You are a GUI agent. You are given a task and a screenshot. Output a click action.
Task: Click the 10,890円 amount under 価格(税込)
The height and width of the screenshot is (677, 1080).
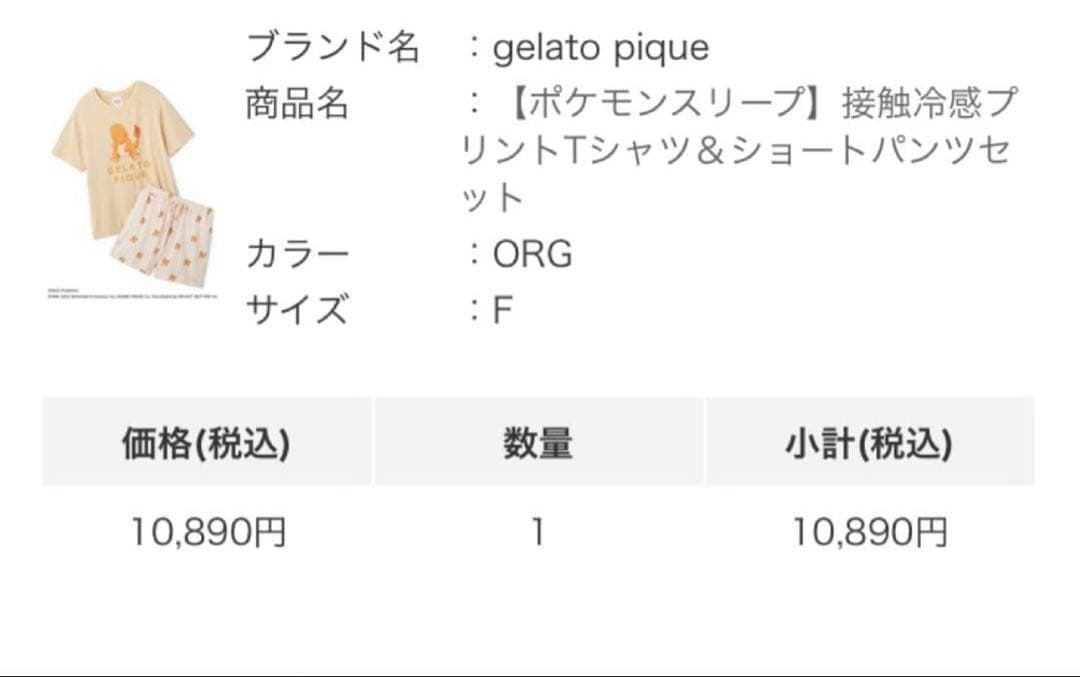tap(208, 532)
